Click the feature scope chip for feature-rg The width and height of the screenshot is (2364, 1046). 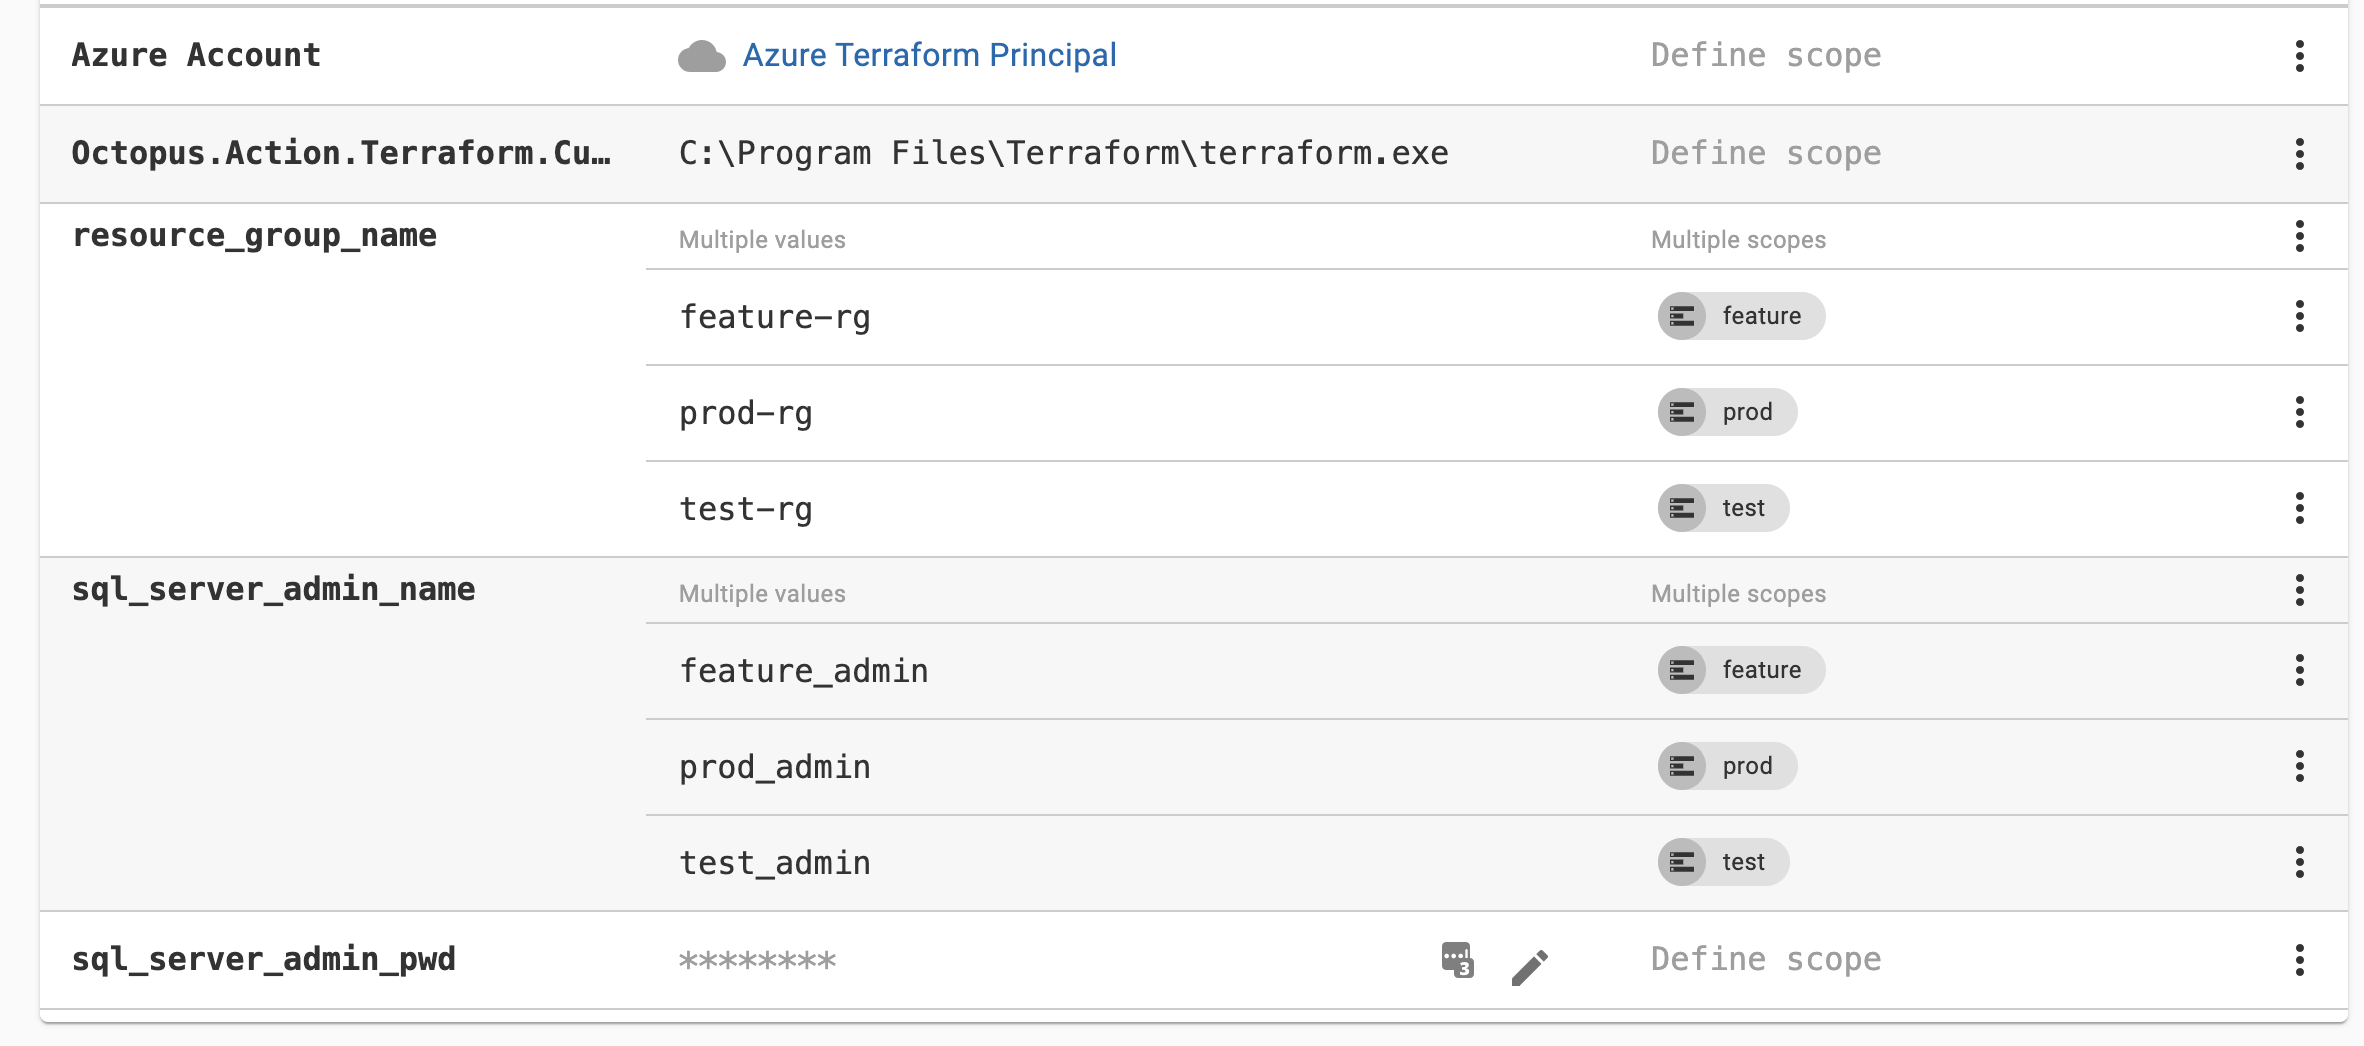1741,316
